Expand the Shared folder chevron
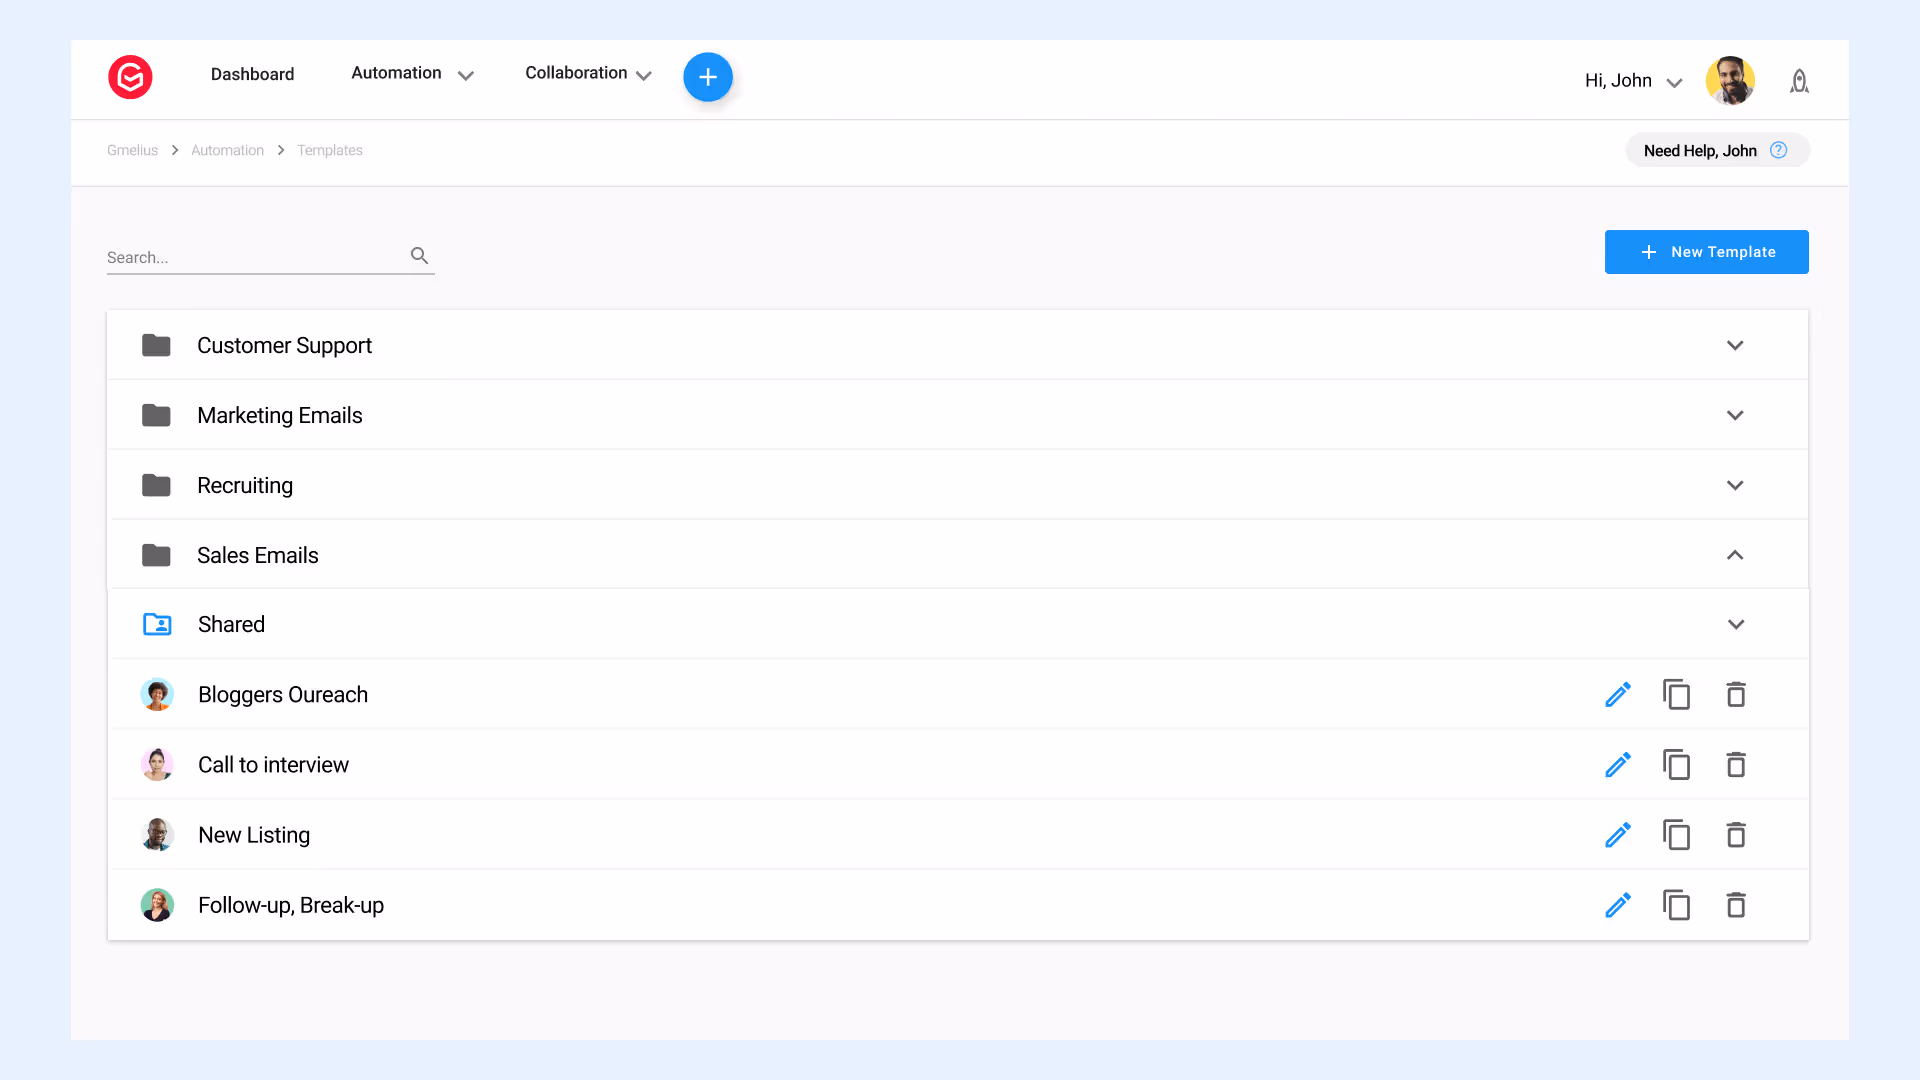The height and width of the screenshot is (1080, 1920). pyautogui.click(x=1736, y=625)
